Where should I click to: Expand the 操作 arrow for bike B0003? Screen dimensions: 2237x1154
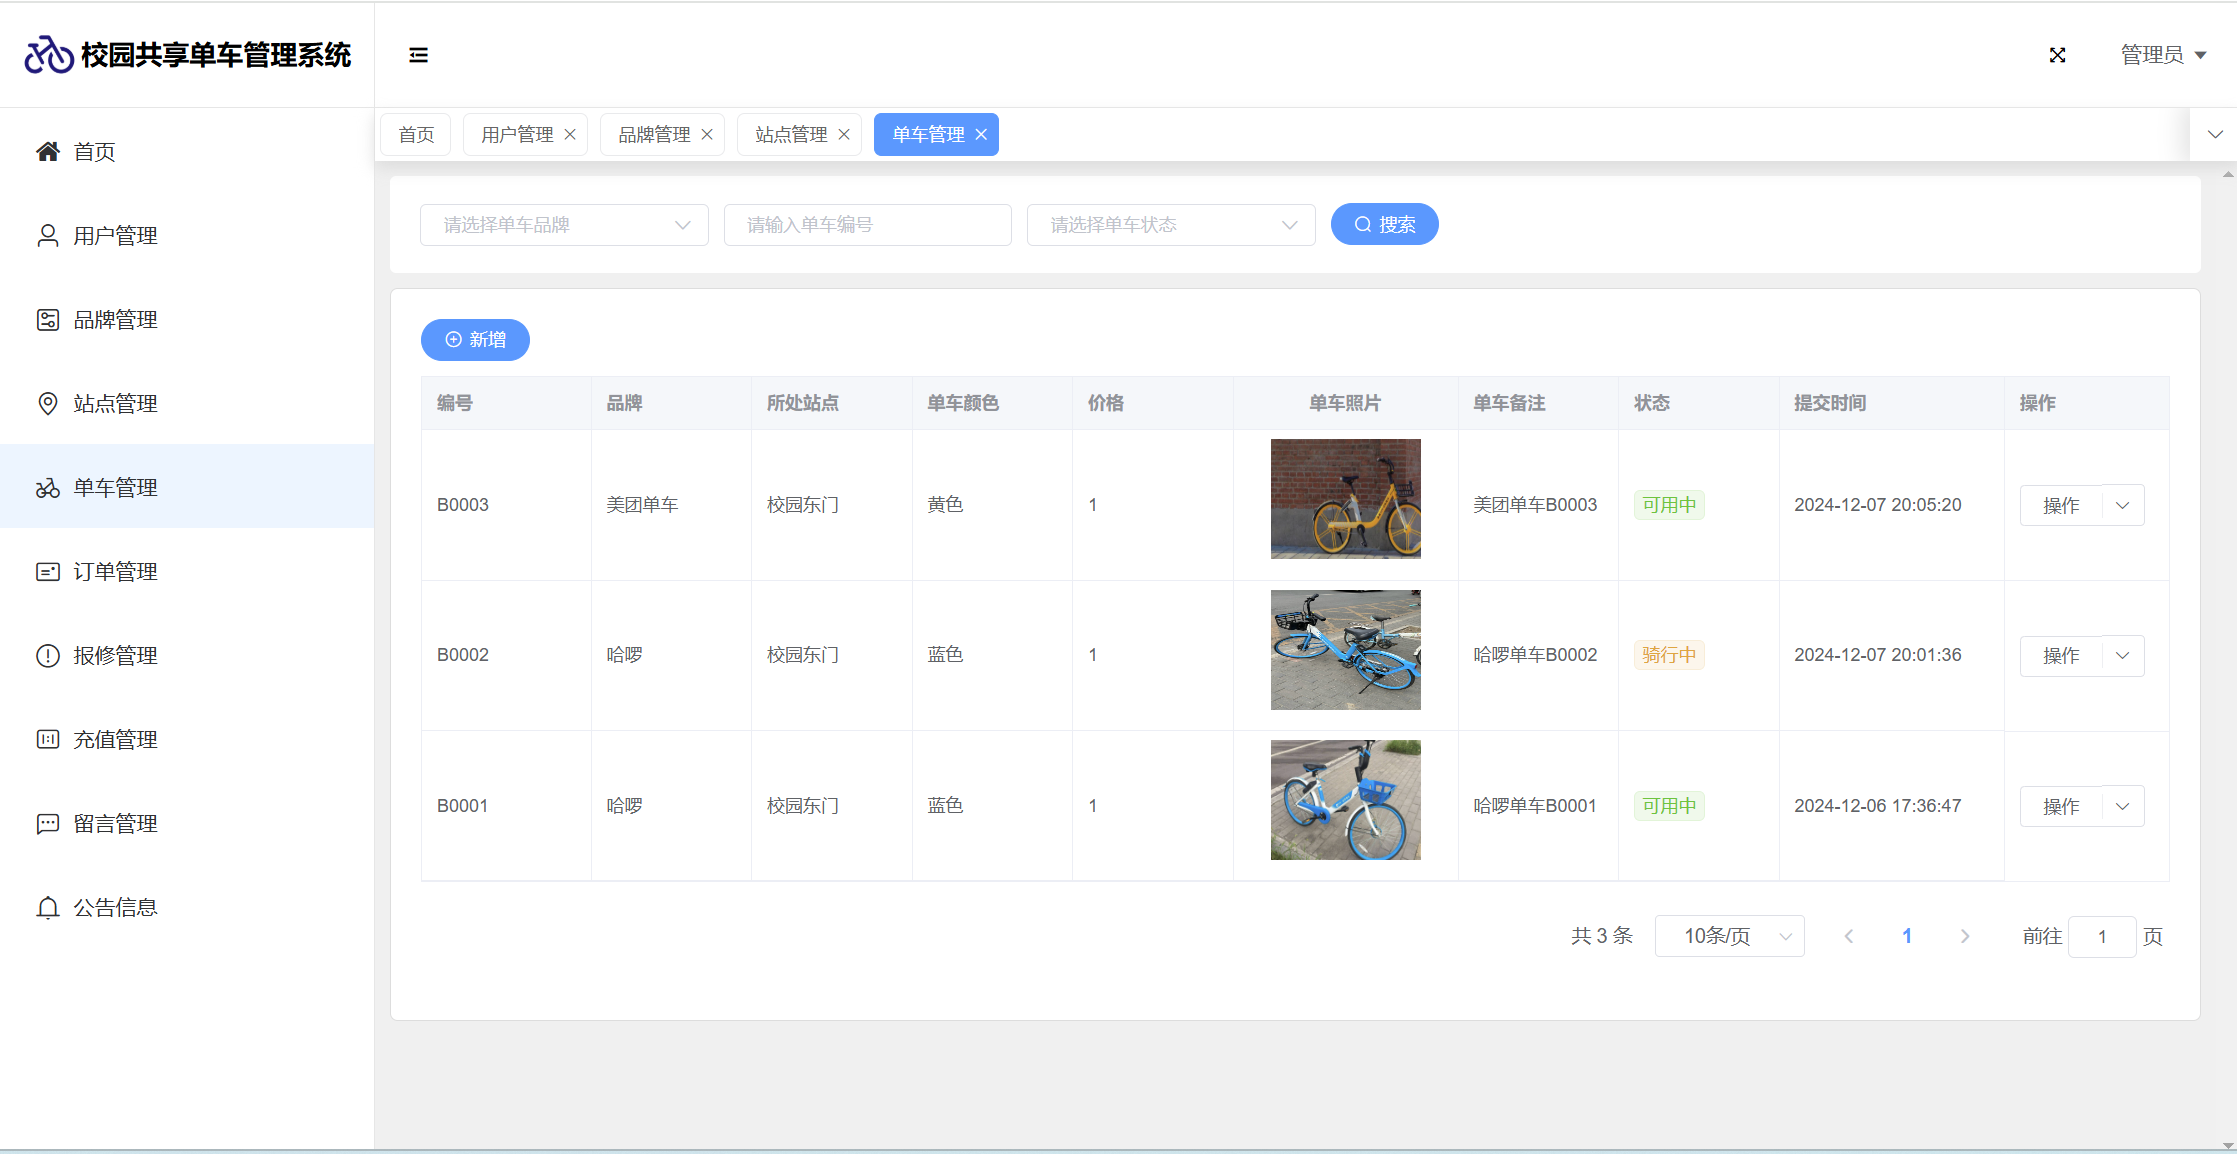click(2122, 506)
